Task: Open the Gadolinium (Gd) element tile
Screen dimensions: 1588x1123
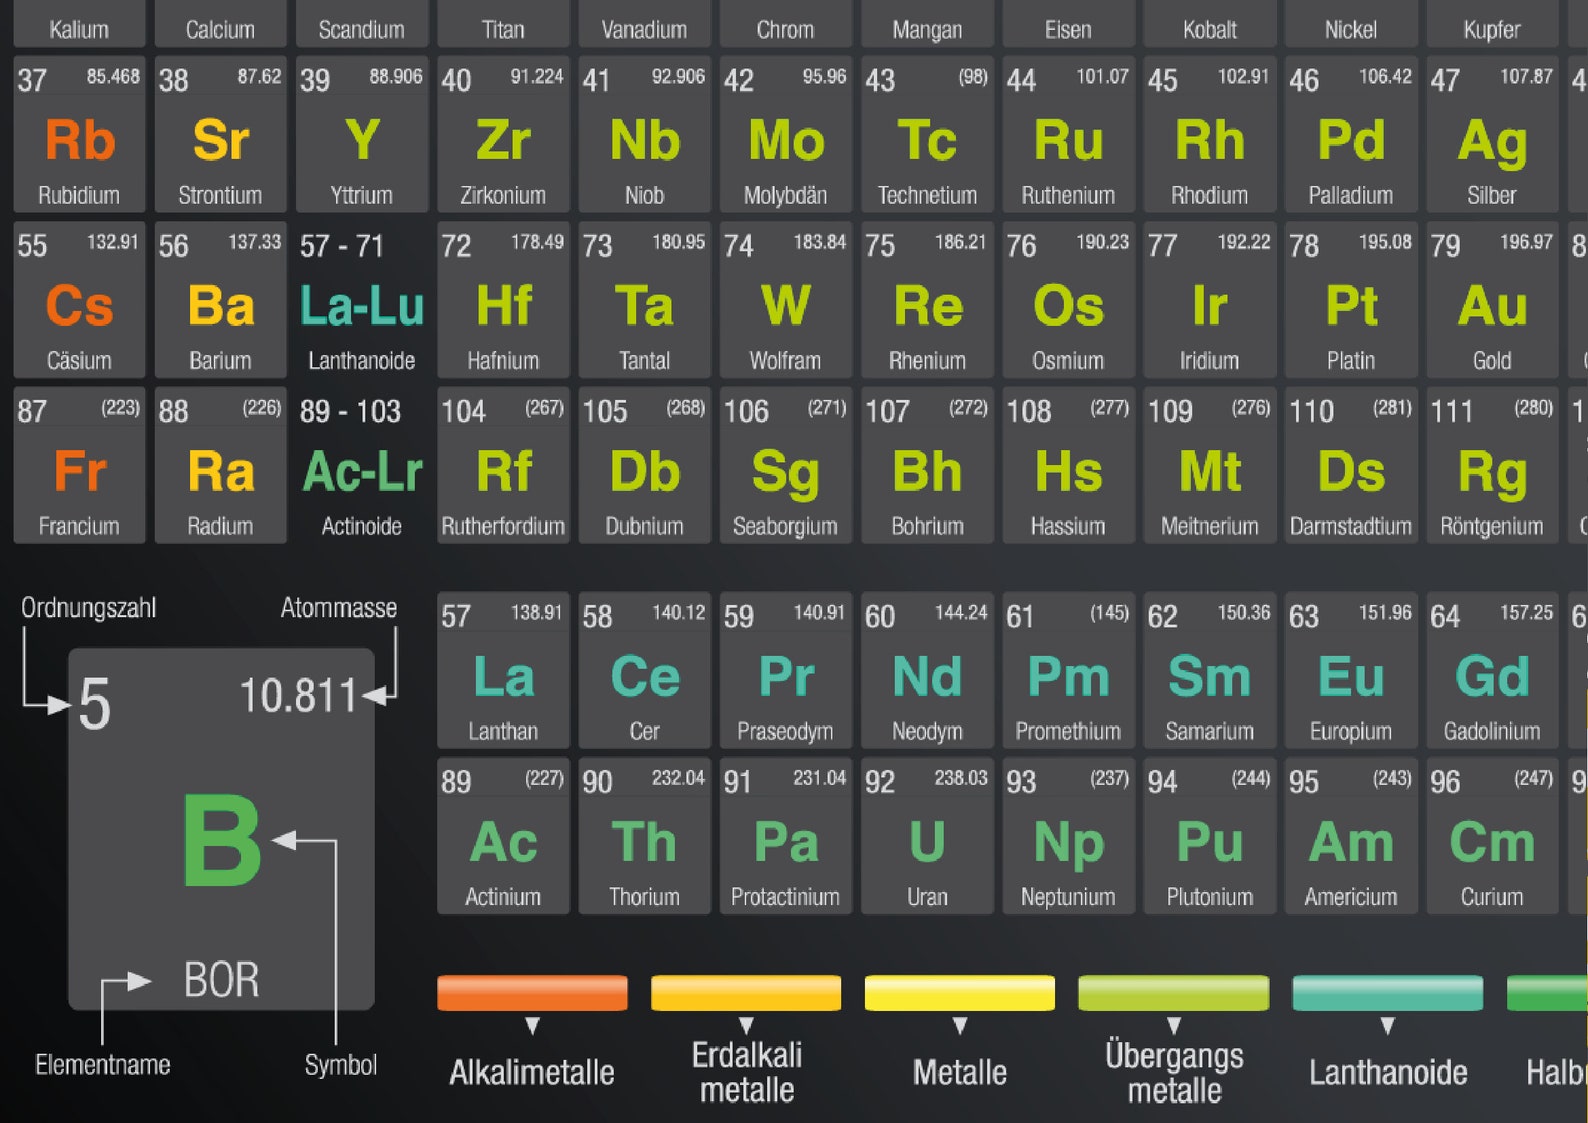Action: pos(1492,670)
